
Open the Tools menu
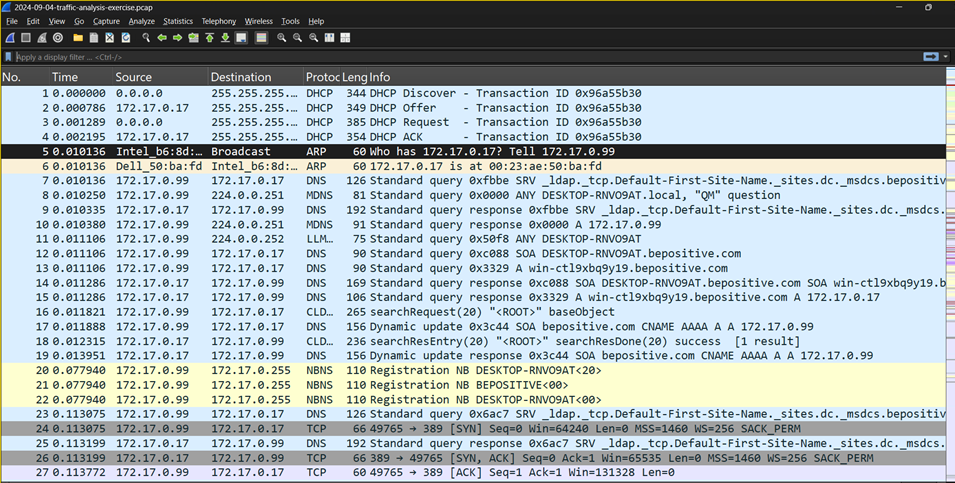(291, 21)
